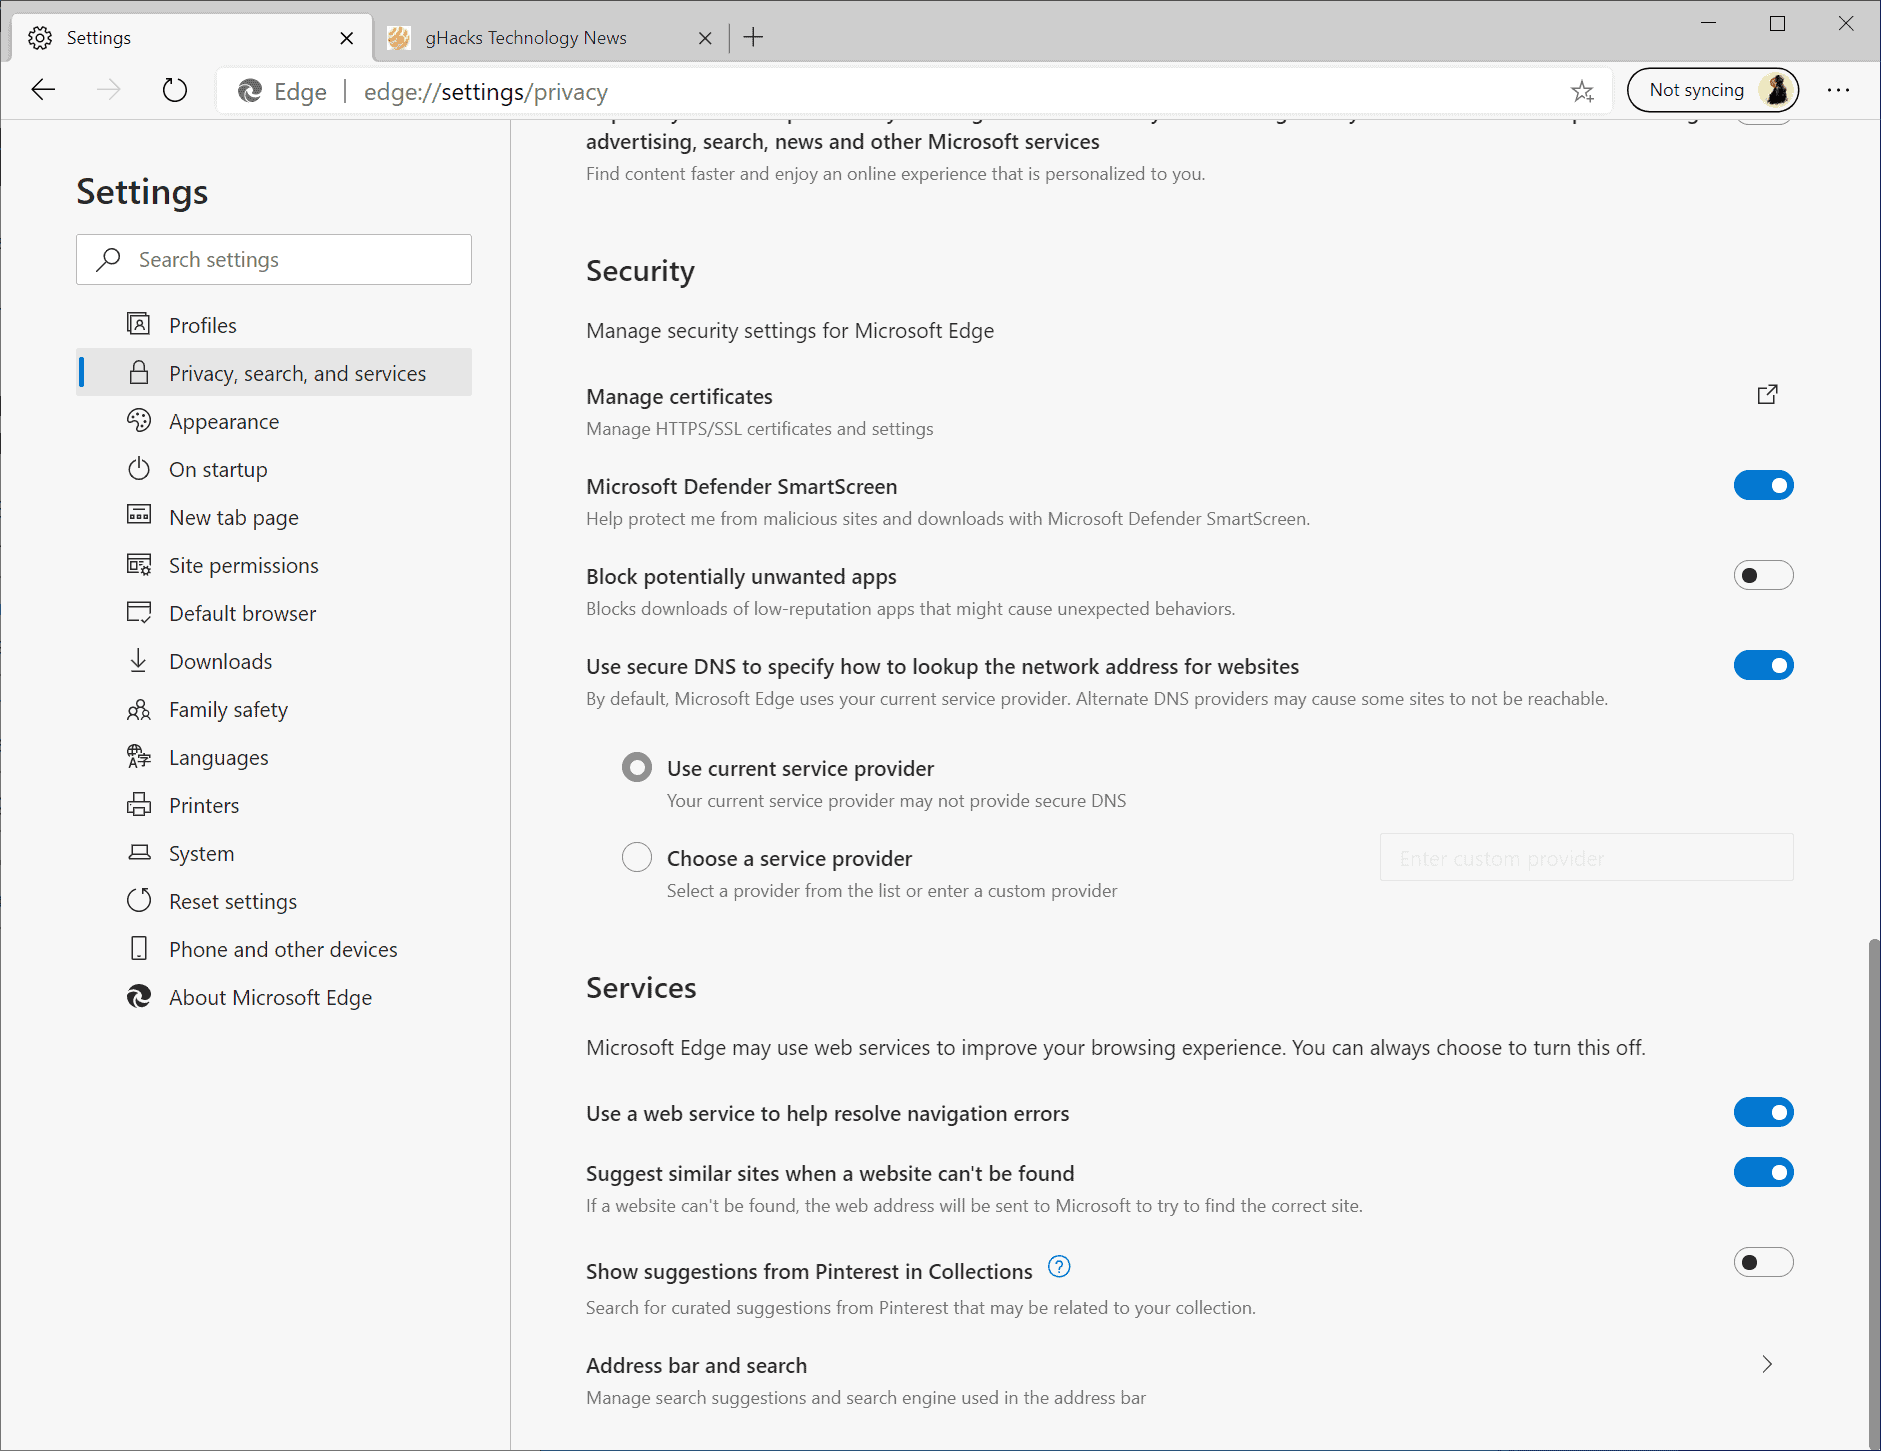
Task: Click the Pinterest suggestions help question icon
Action: coord(1059,1267)
